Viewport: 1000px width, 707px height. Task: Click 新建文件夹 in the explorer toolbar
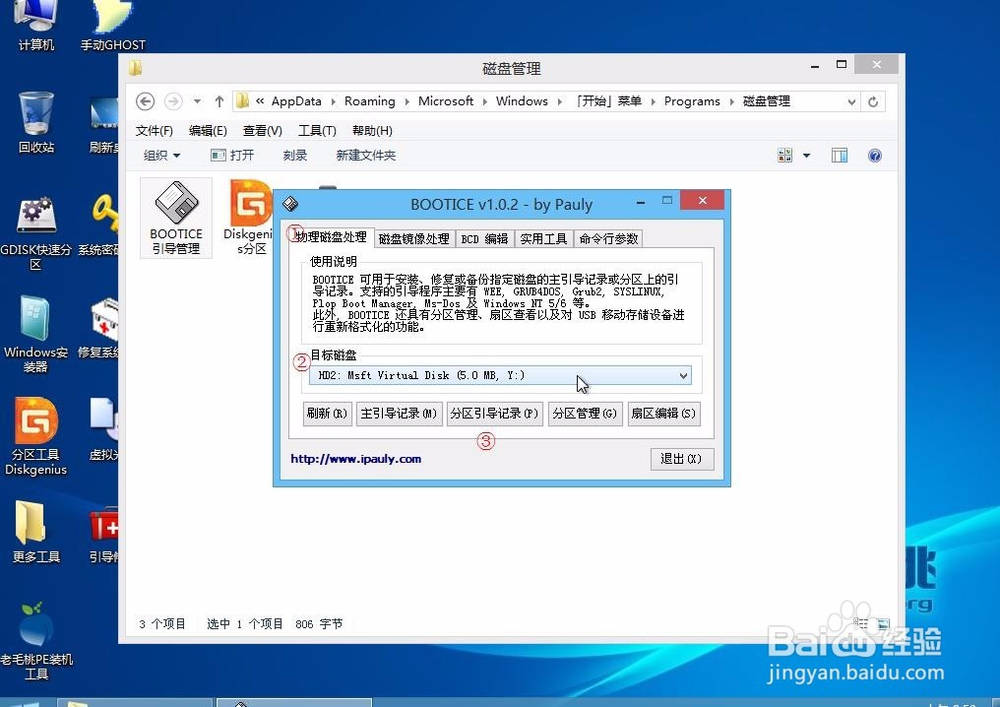(366, 156)
